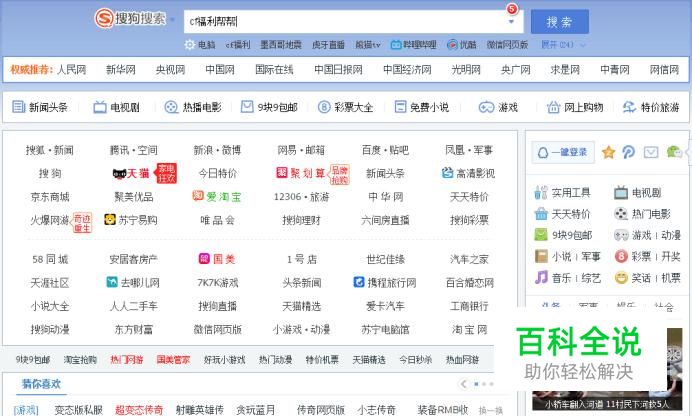Open the 特价旅游 travel icon
692x416 pixels.
[x=629, y=107]
